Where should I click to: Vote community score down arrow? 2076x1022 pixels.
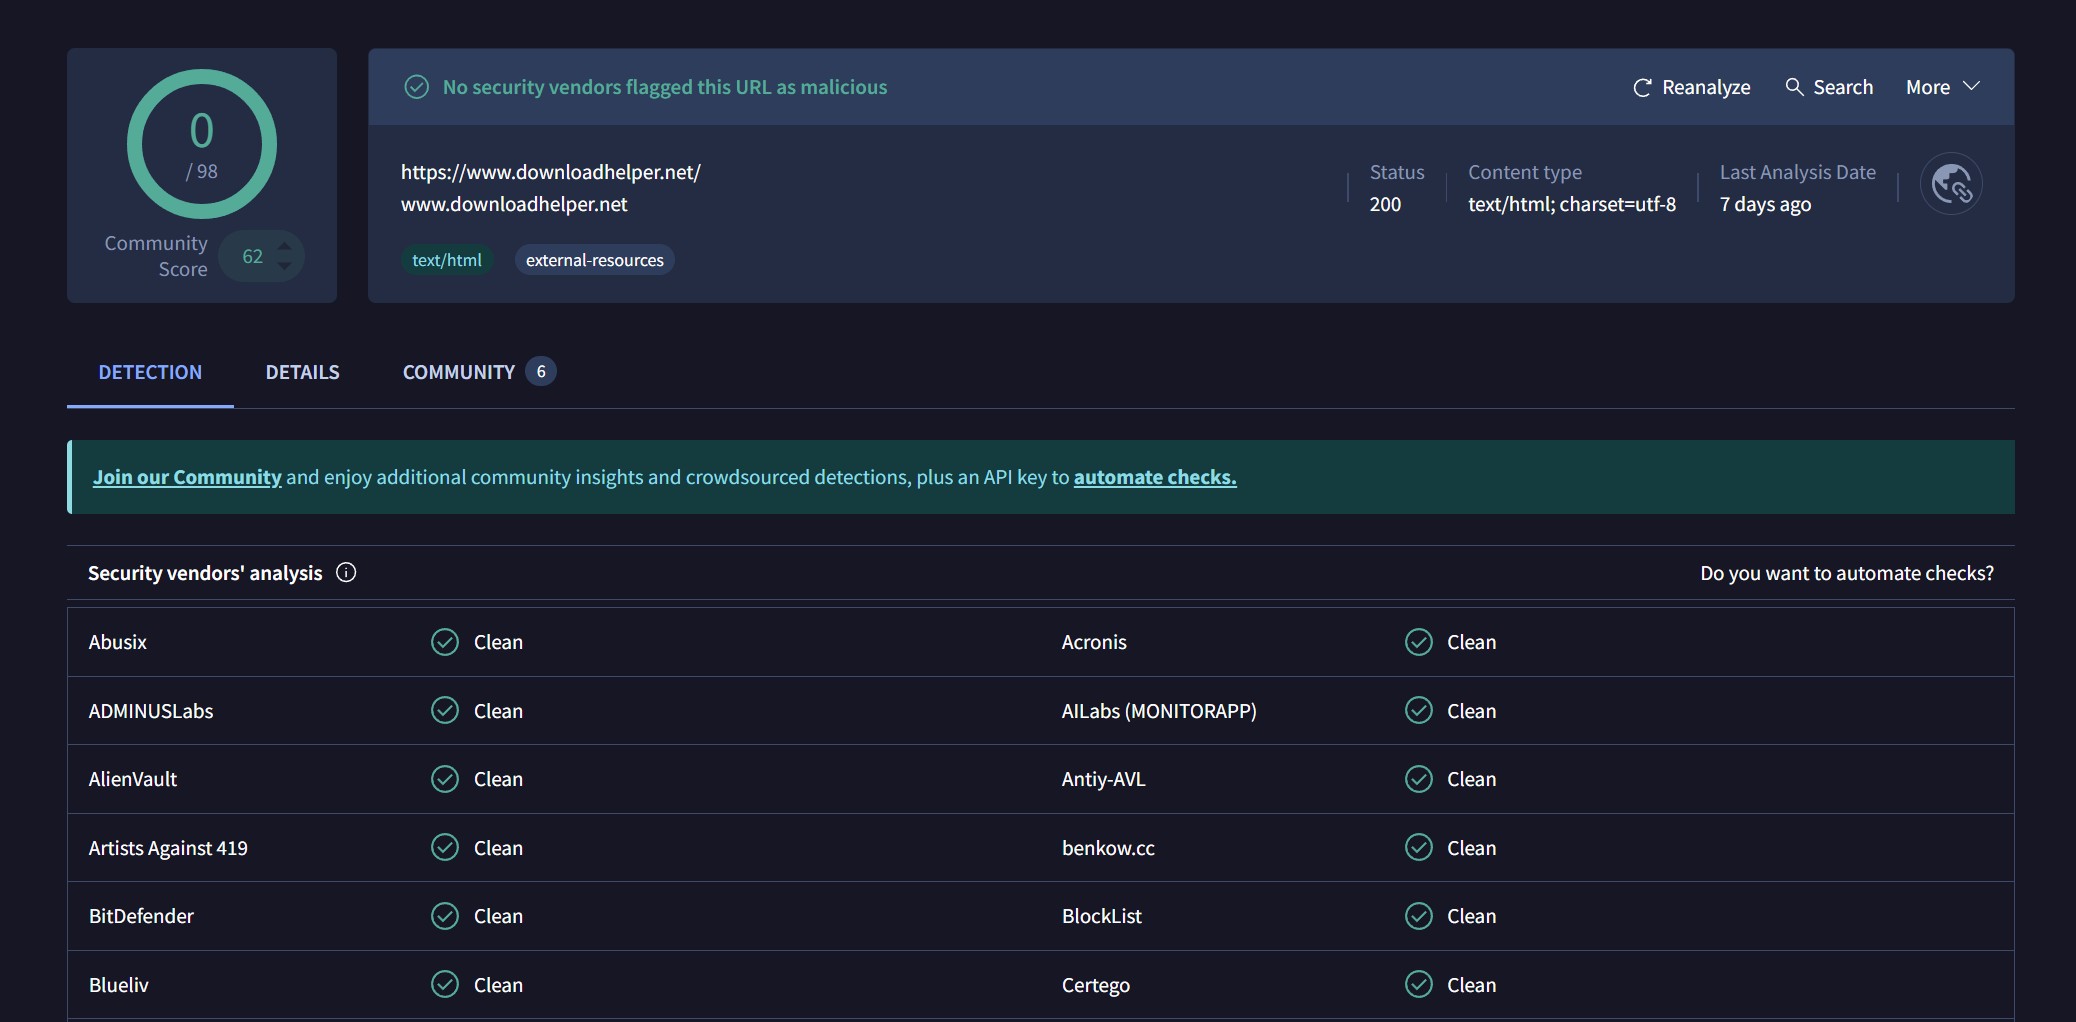[x=285, y=266]
